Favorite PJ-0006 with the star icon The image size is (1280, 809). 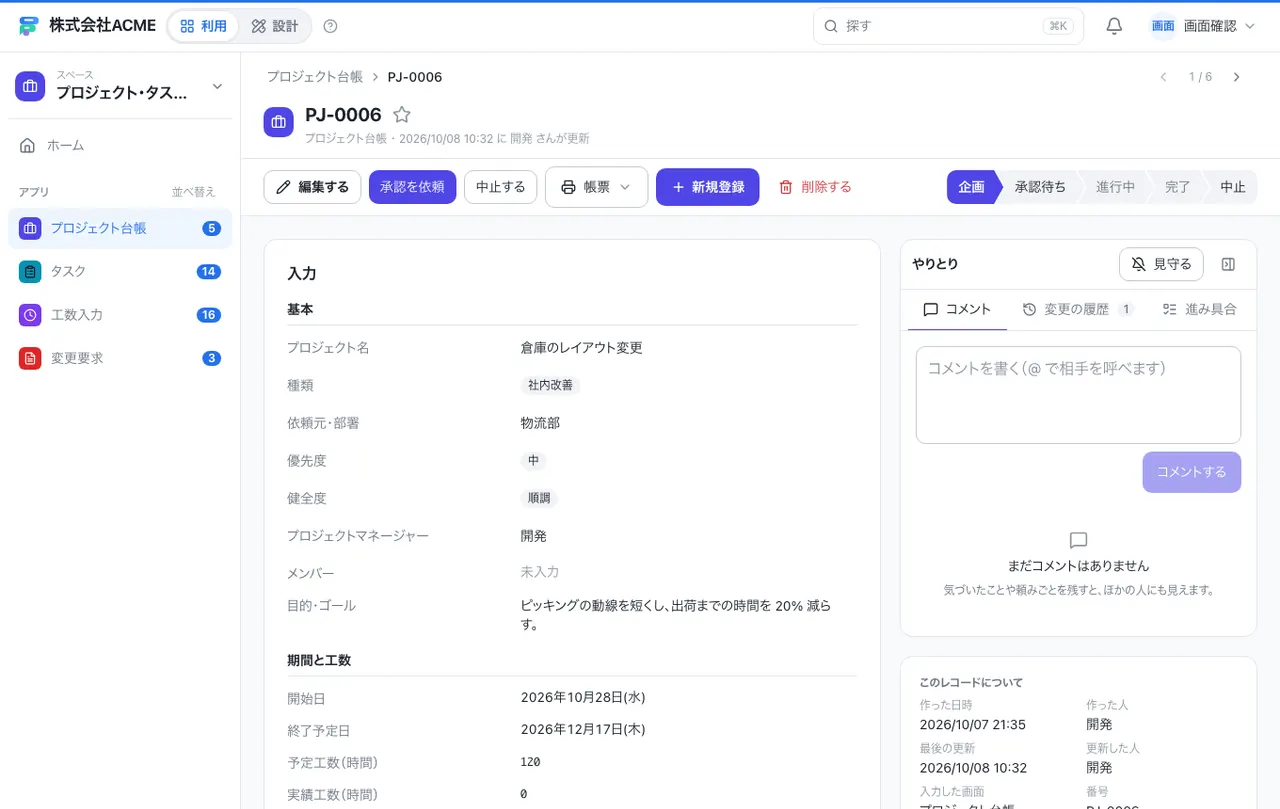[x=402, y=115]
